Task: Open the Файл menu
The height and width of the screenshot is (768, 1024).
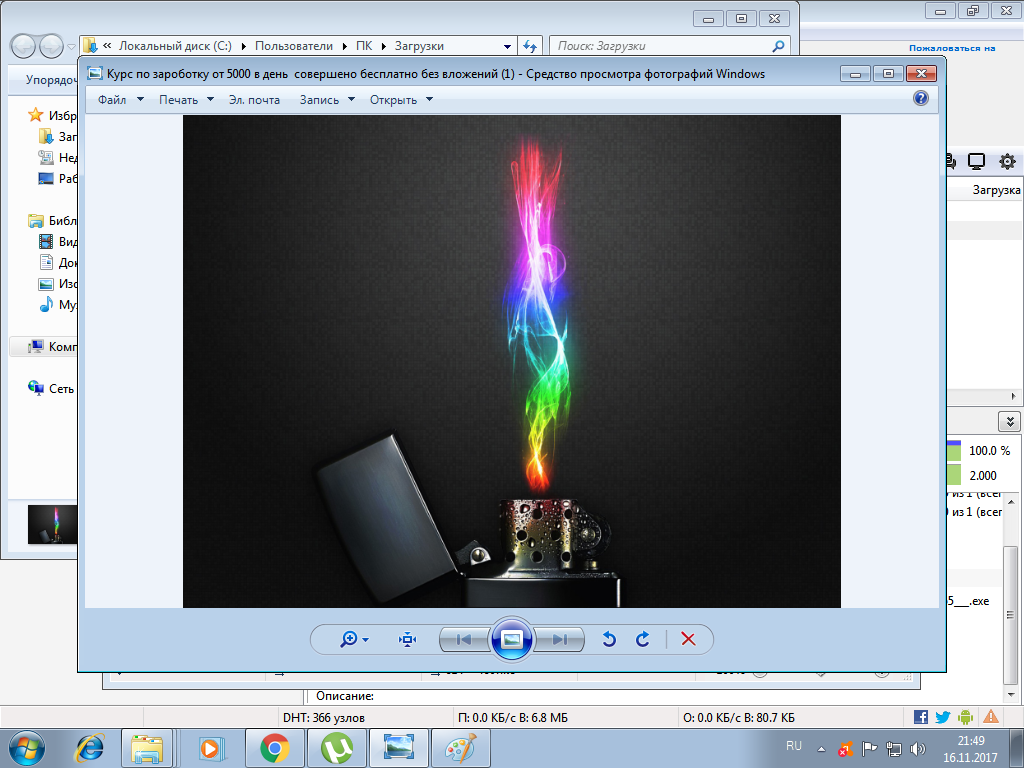Action: [120, 100]
